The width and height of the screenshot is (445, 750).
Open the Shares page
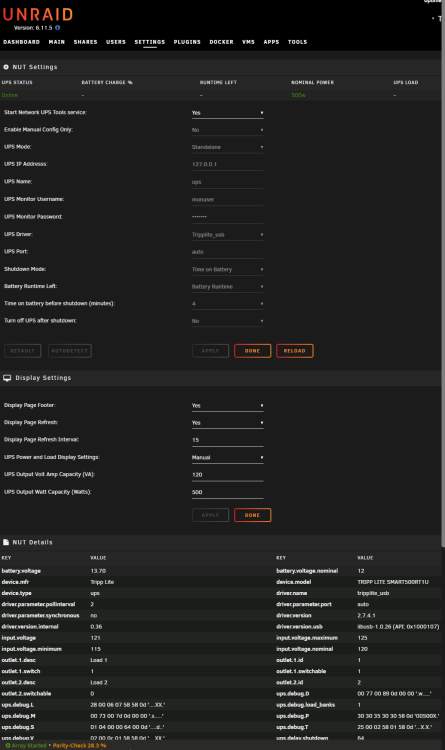click(85, 42)
